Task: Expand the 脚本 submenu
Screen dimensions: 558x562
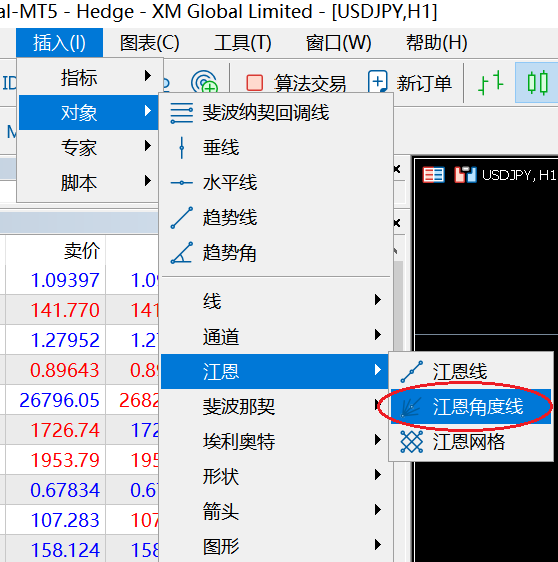Action: tap(90, 182)
